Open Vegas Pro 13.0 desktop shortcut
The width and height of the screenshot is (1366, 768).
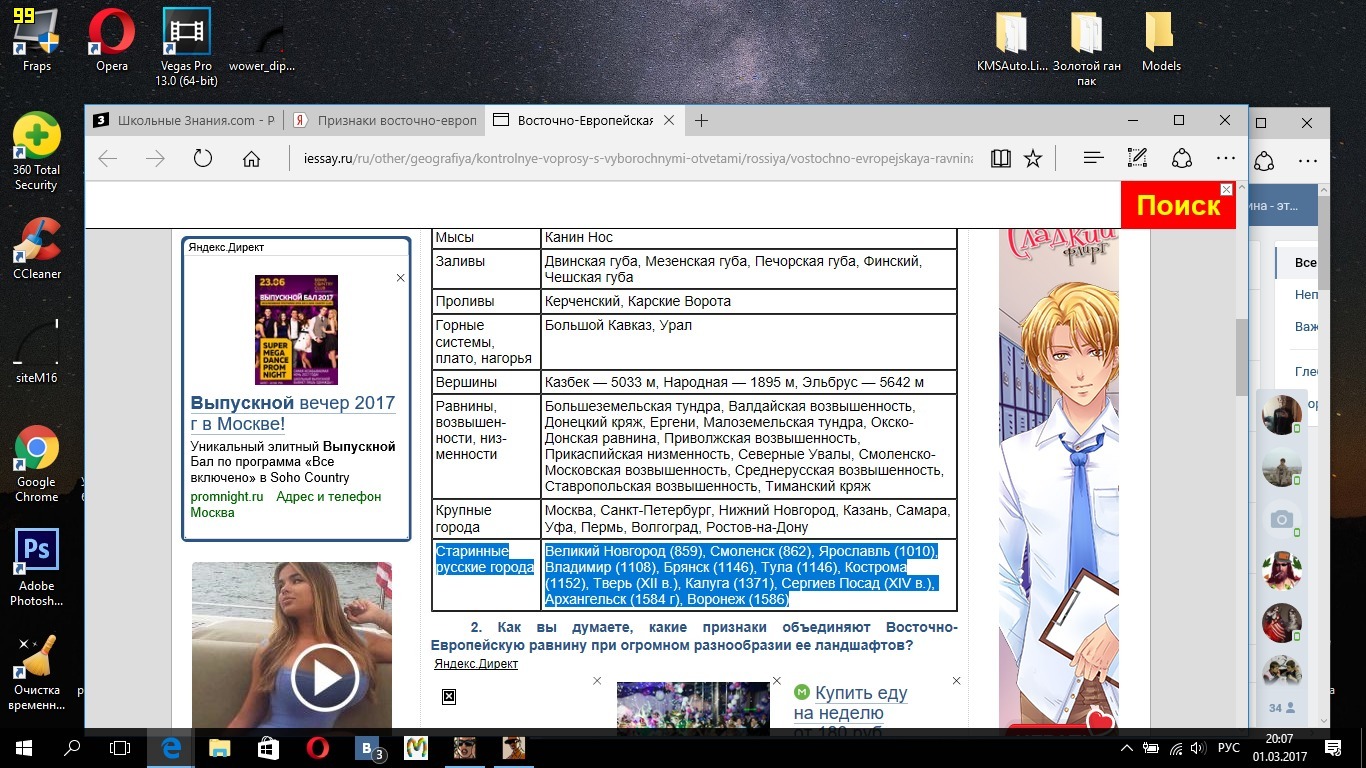click(186, 47)
